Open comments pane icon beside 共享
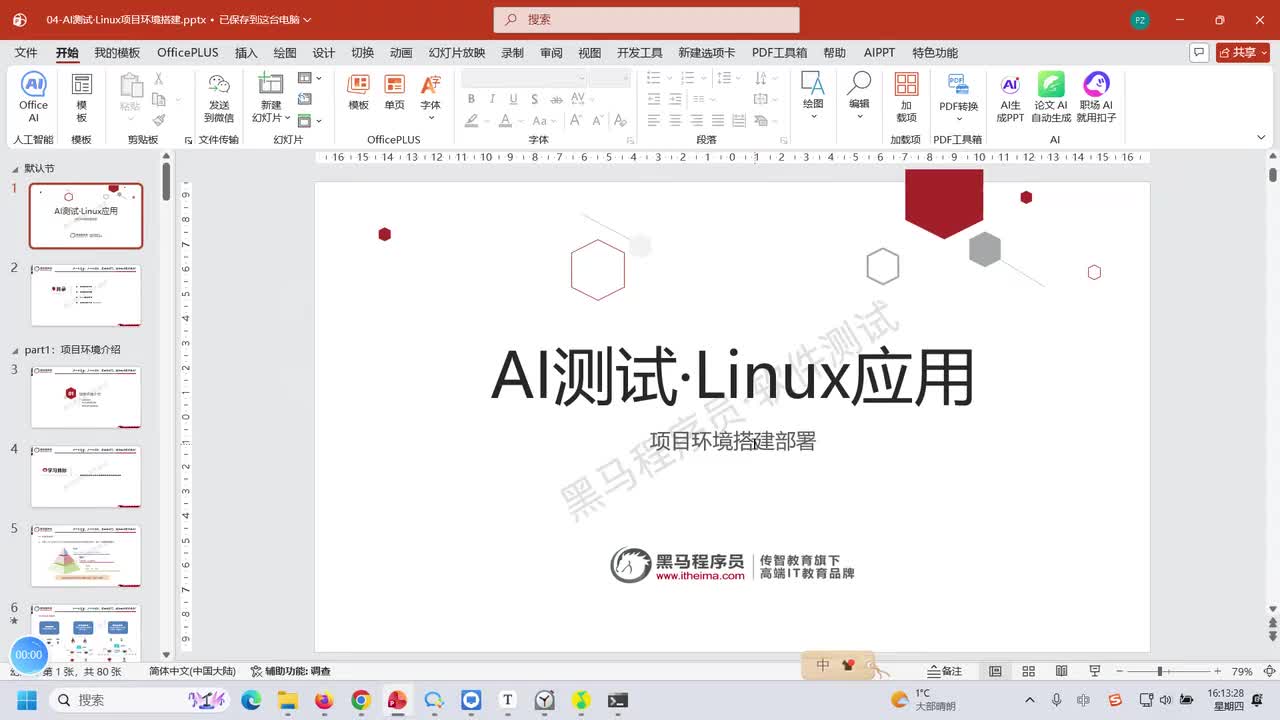This screenshot has height=720, width=1280. pyautogui.click(x=1199, y=52)
